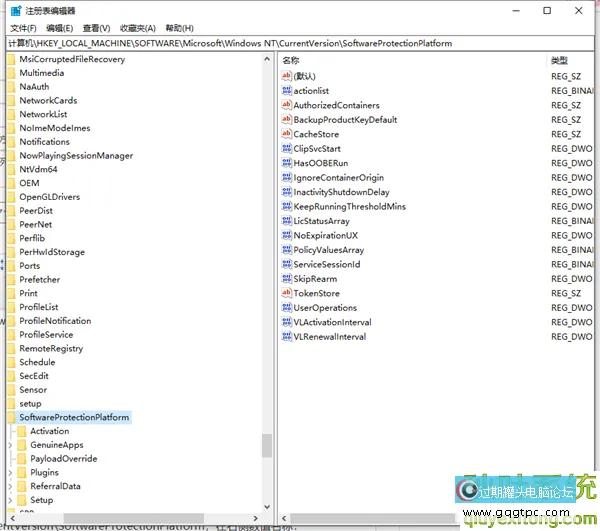This screenshot has height=531, width=600.
Task: Expand the GenuineApps subkey
Action: click(x=10, y=445)
